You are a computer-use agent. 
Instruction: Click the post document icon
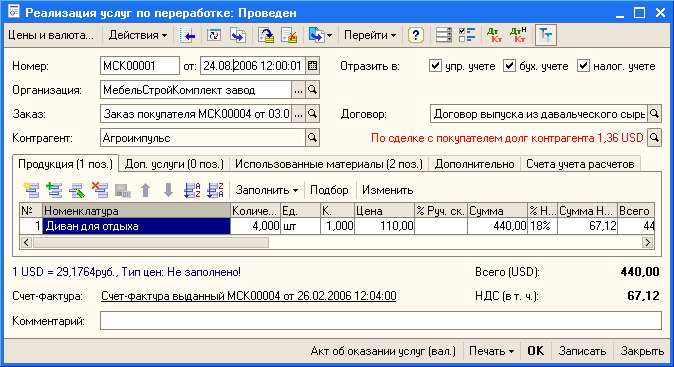pyautogui.click(x=266, y=35)
